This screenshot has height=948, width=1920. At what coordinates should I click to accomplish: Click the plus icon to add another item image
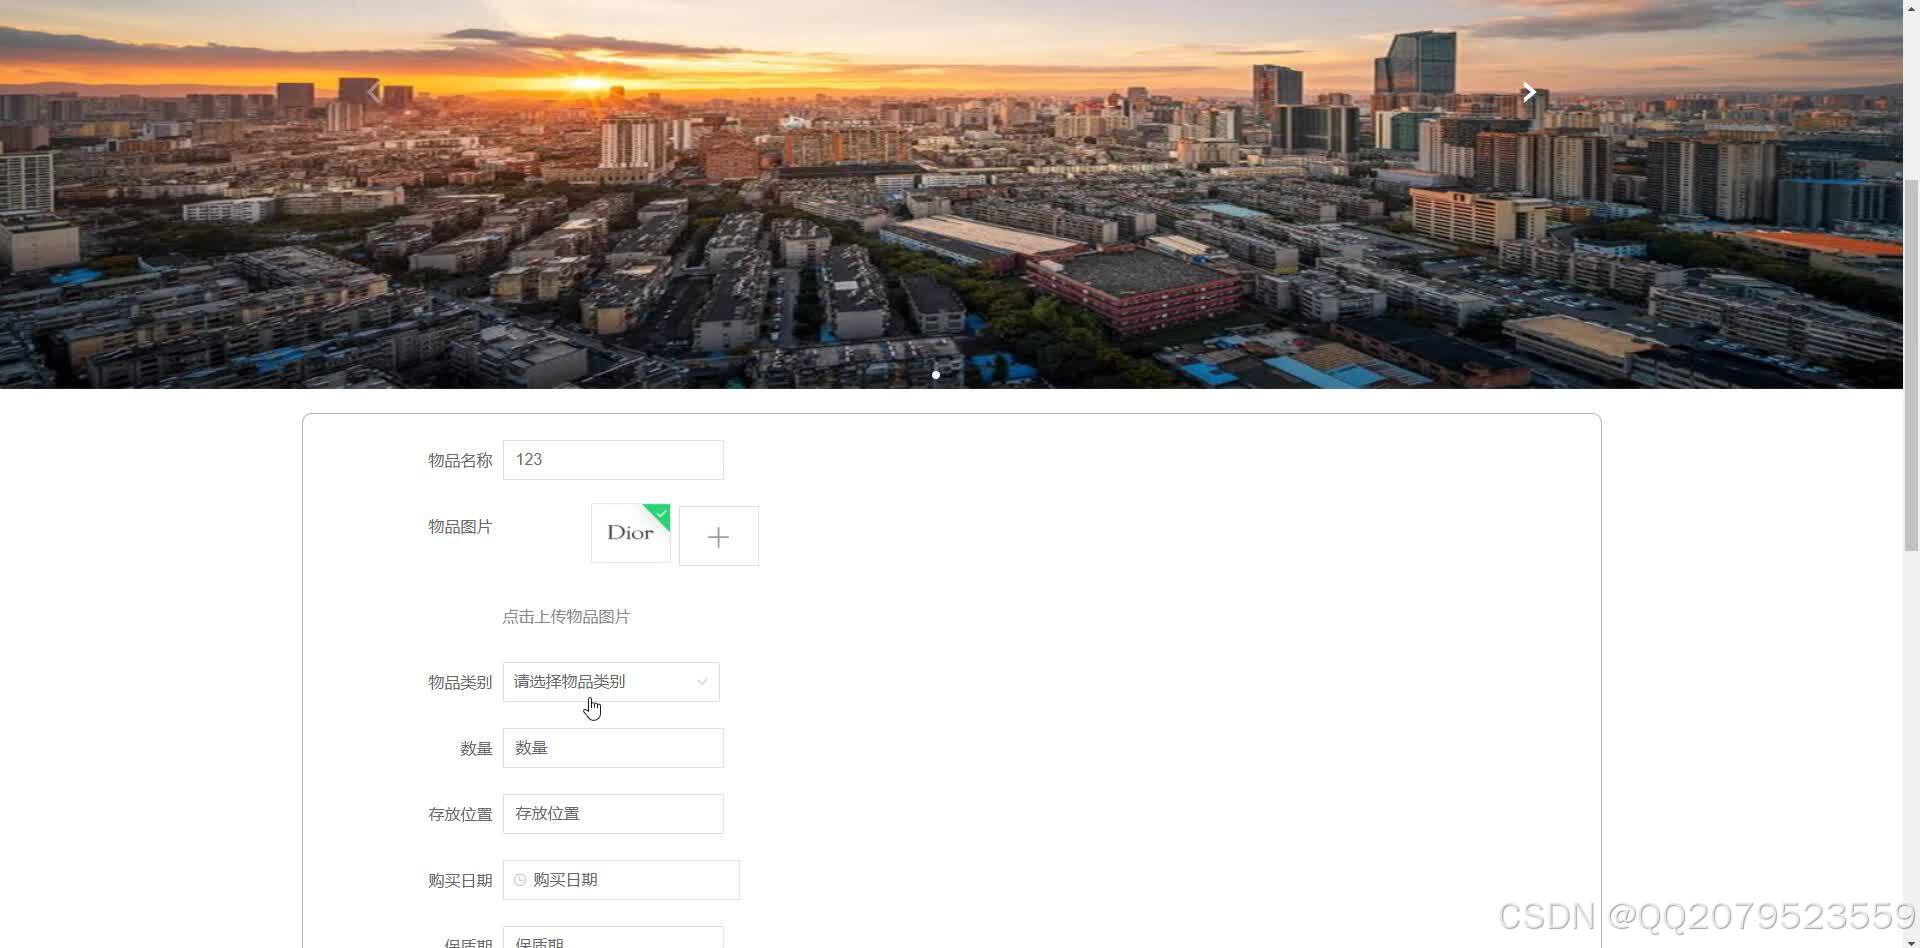pyautogui.click(x=718, y=536)
